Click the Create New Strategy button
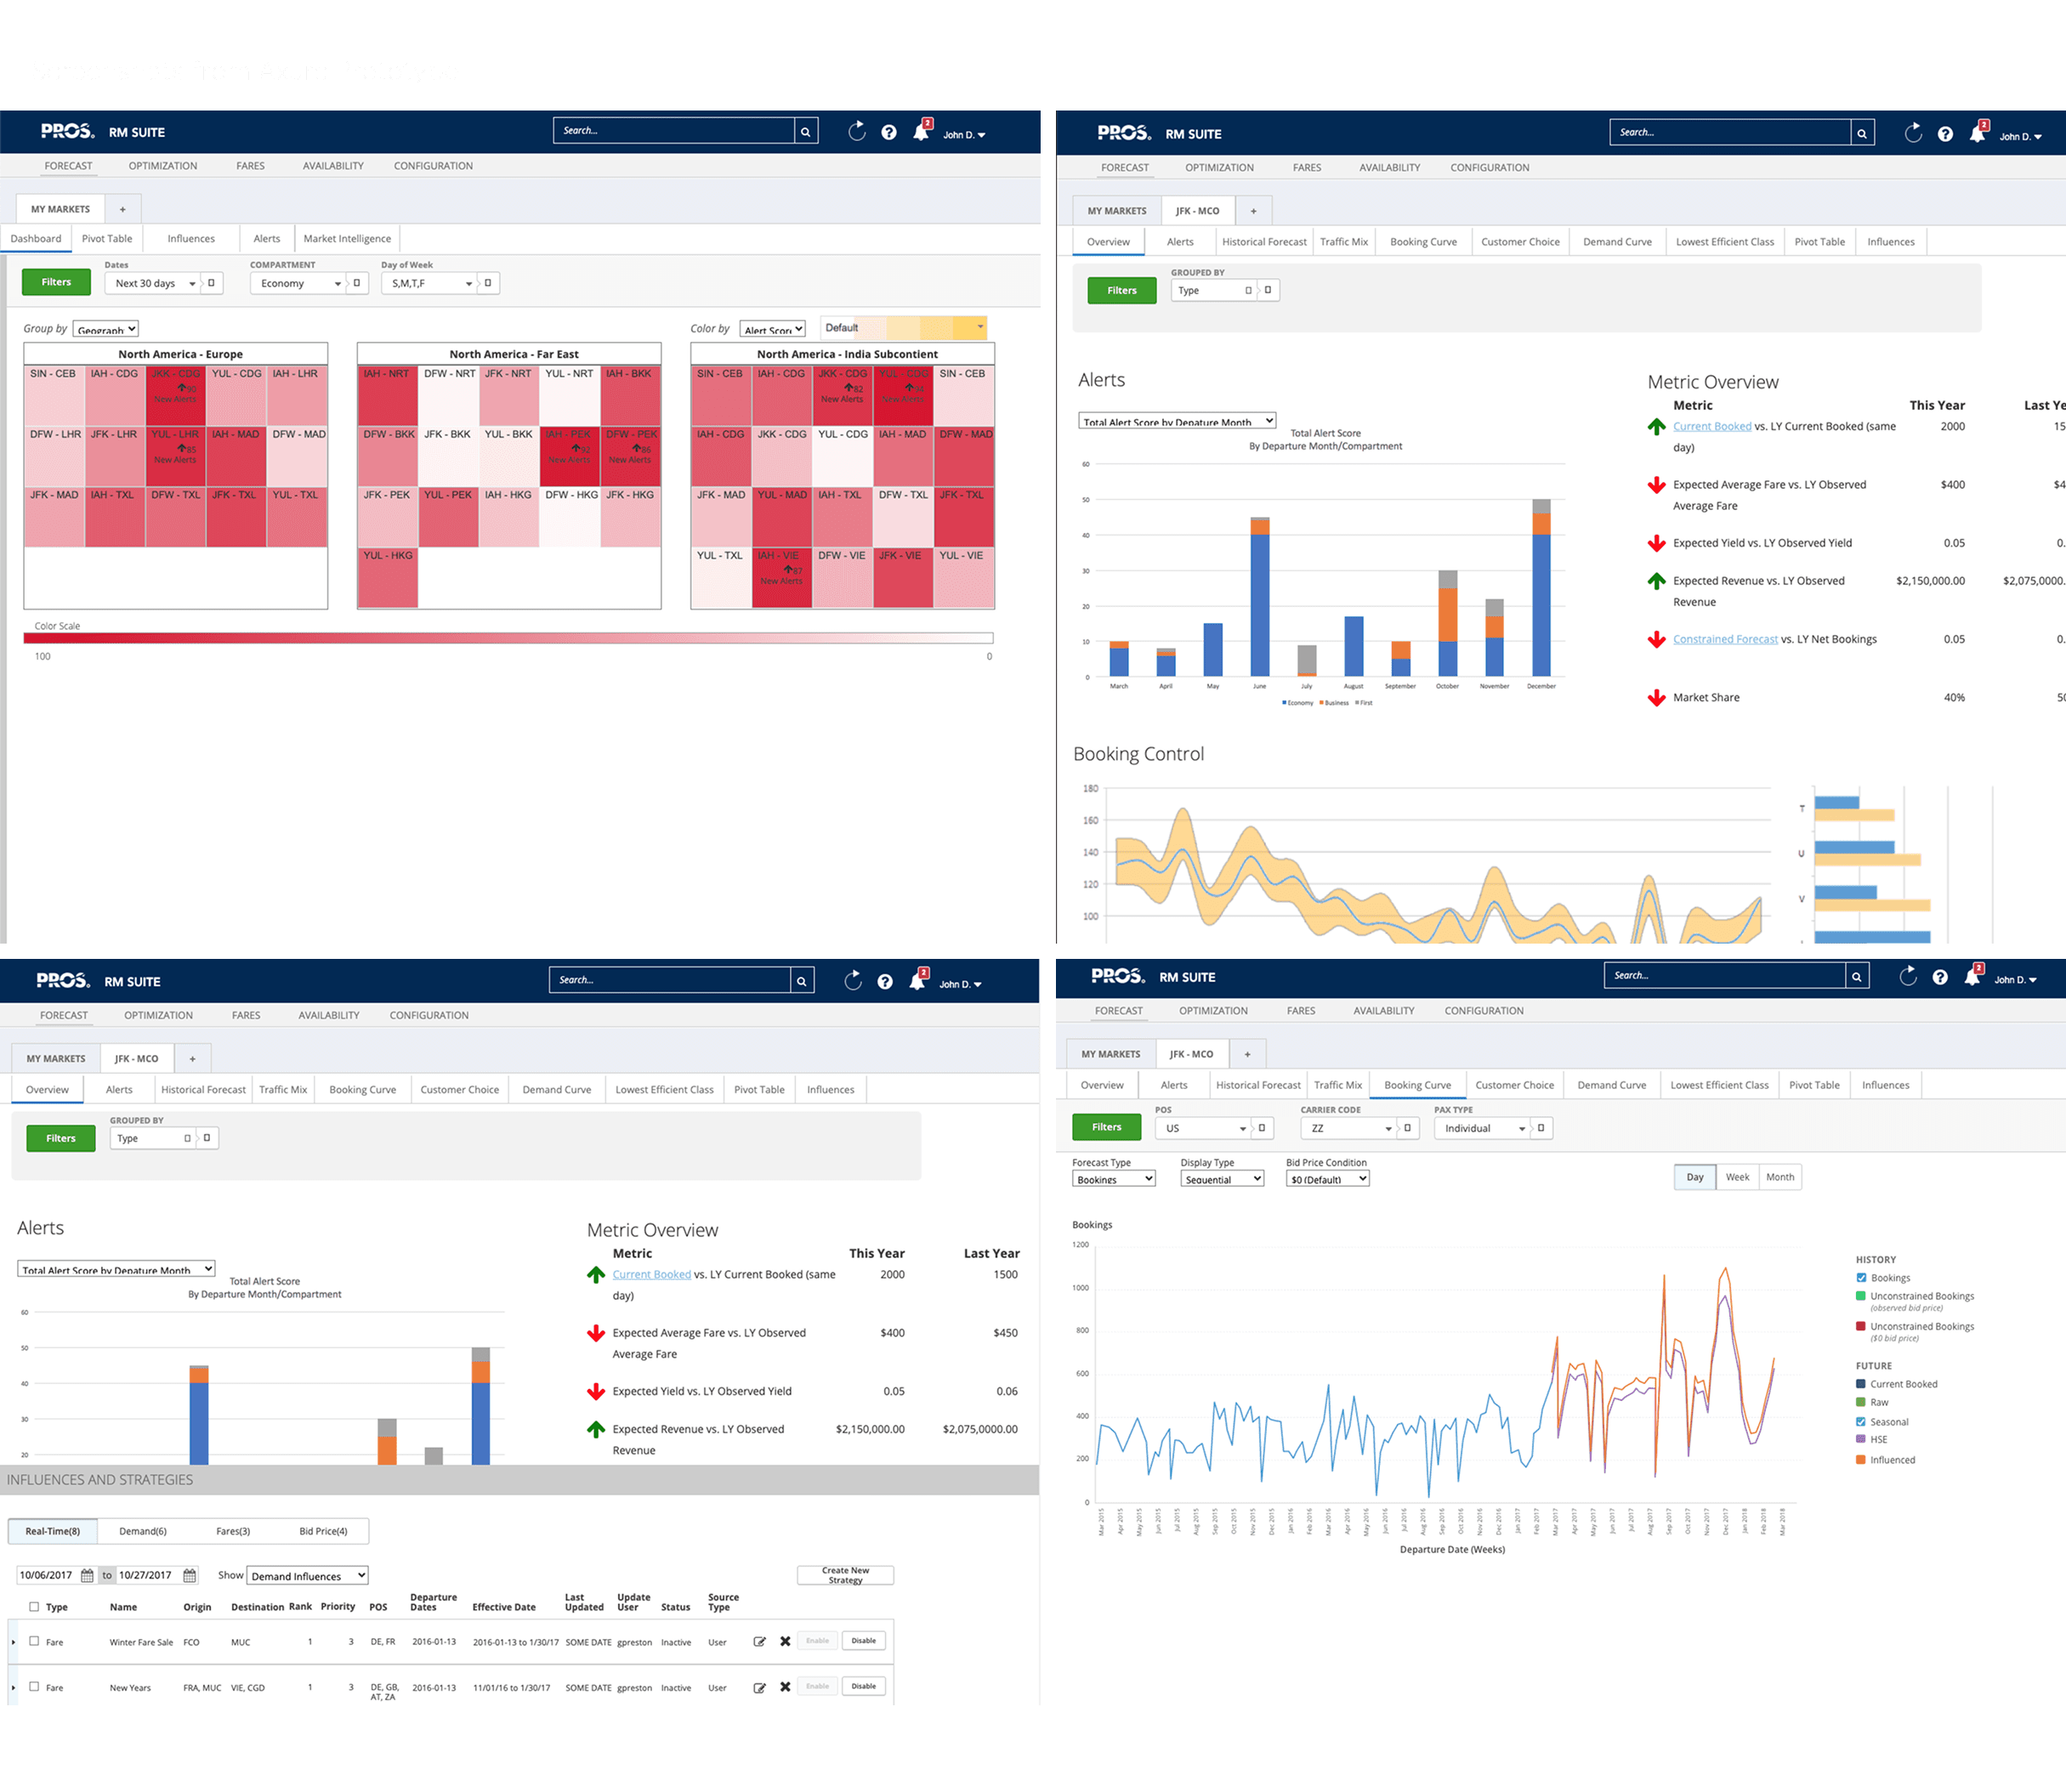The height and width of the screenshot is (1792, 2066). (845, 1575)
